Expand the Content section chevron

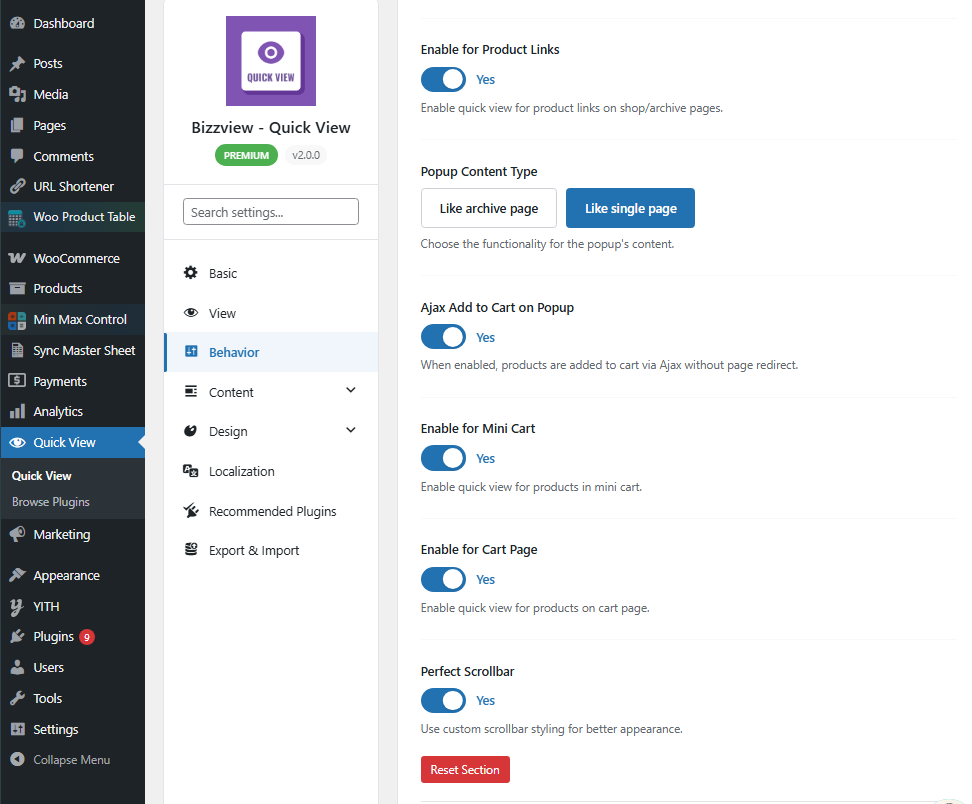351,390
